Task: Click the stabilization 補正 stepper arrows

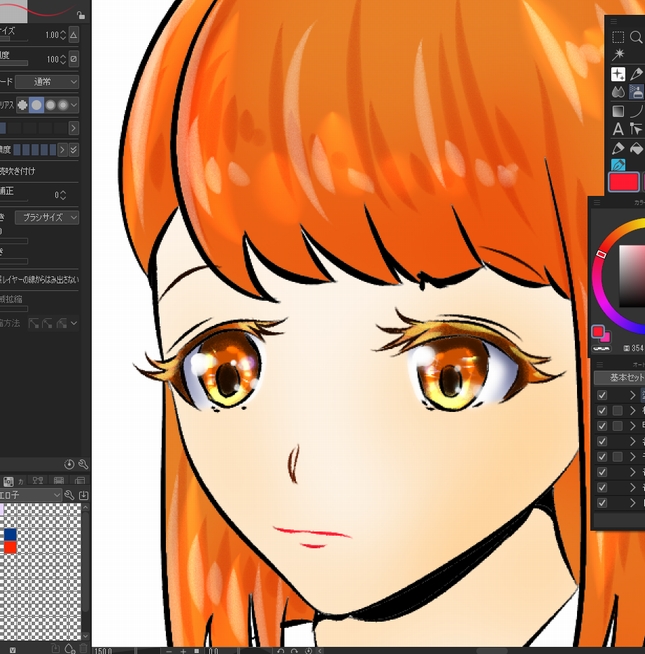Action: pos(63,195)
